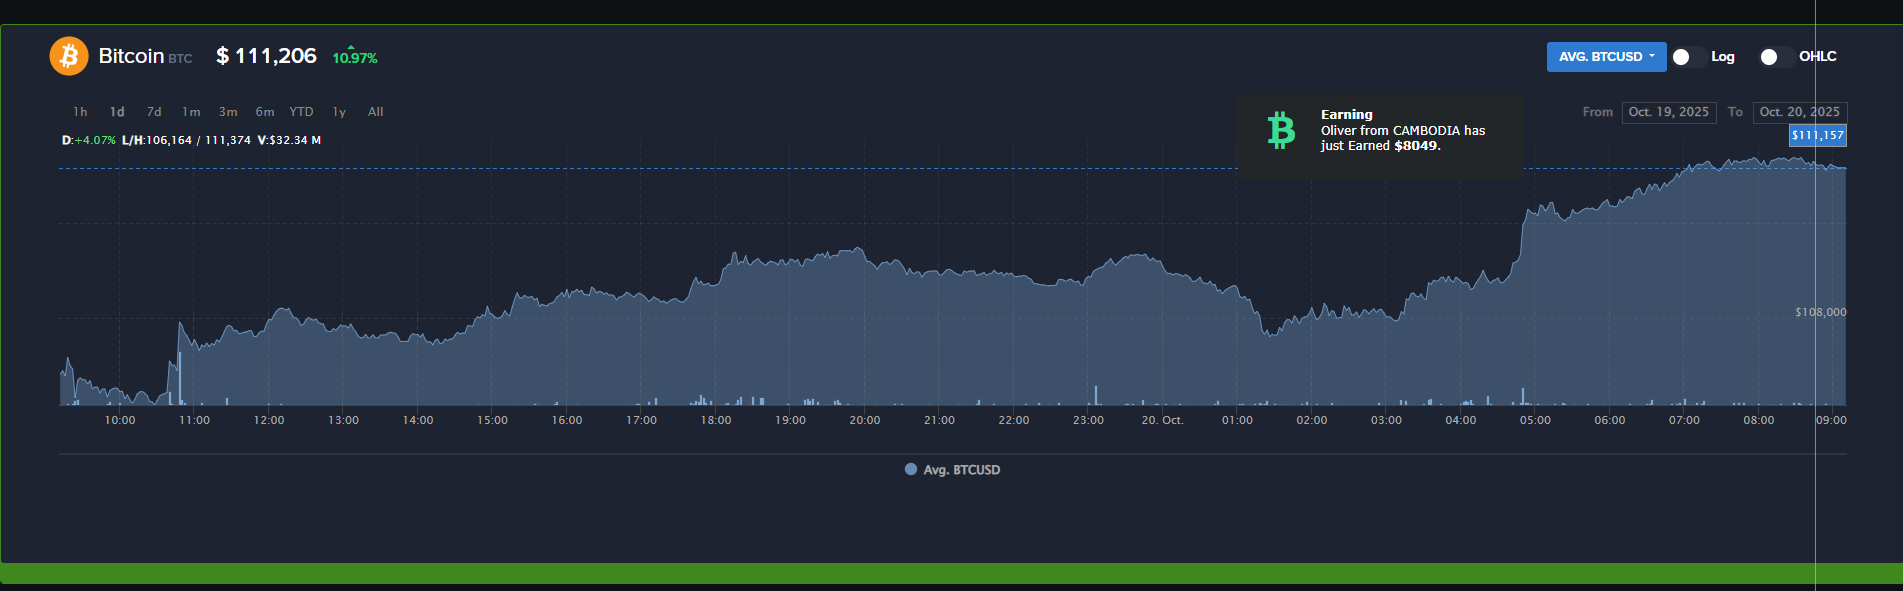Viewport: 1903px width, 591px height.
Task: Select the 1h time range
Action: click(80, 112)
